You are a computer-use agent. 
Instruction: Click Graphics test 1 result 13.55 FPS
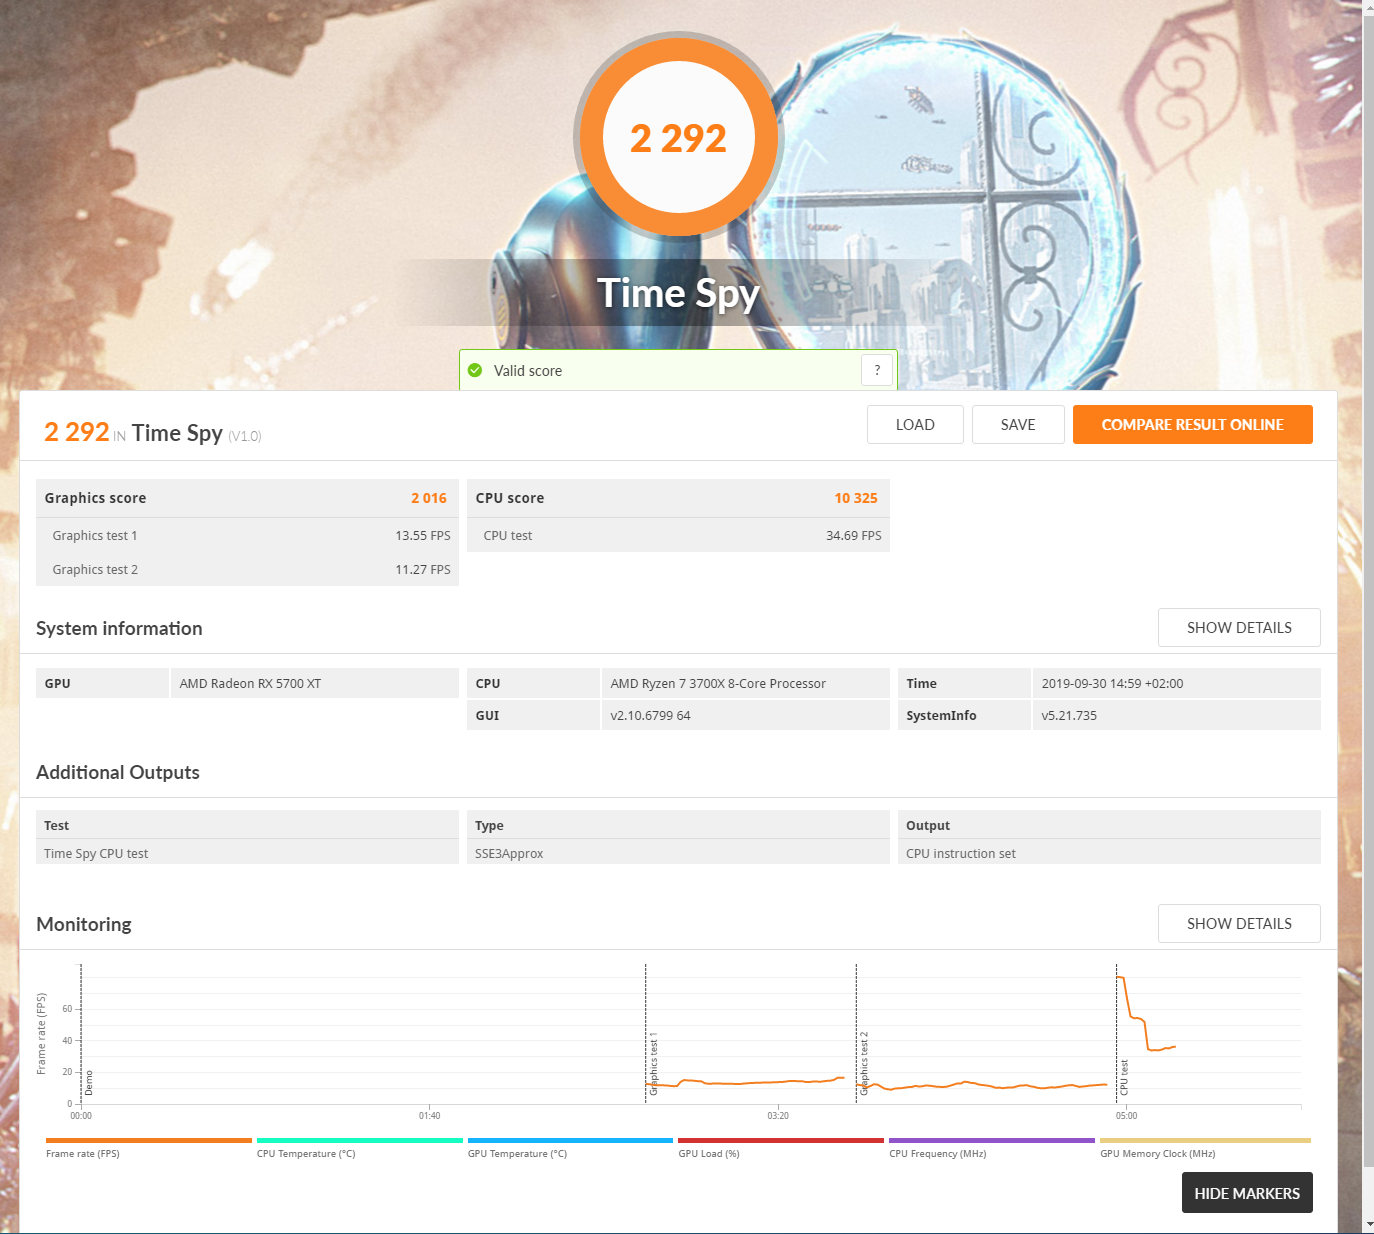(x=423, y=535)
